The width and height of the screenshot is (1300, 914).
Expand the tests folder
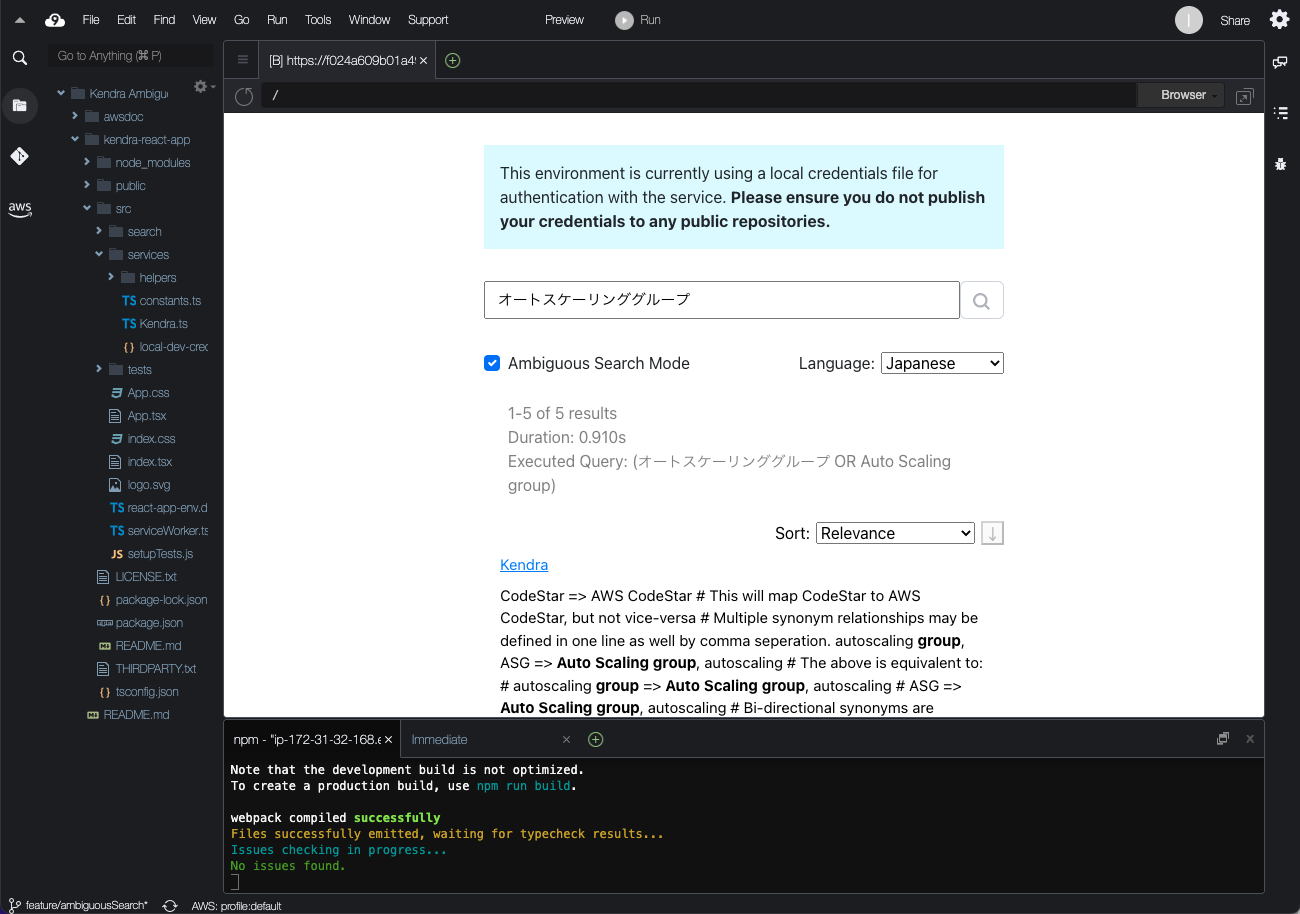(99, 369)
